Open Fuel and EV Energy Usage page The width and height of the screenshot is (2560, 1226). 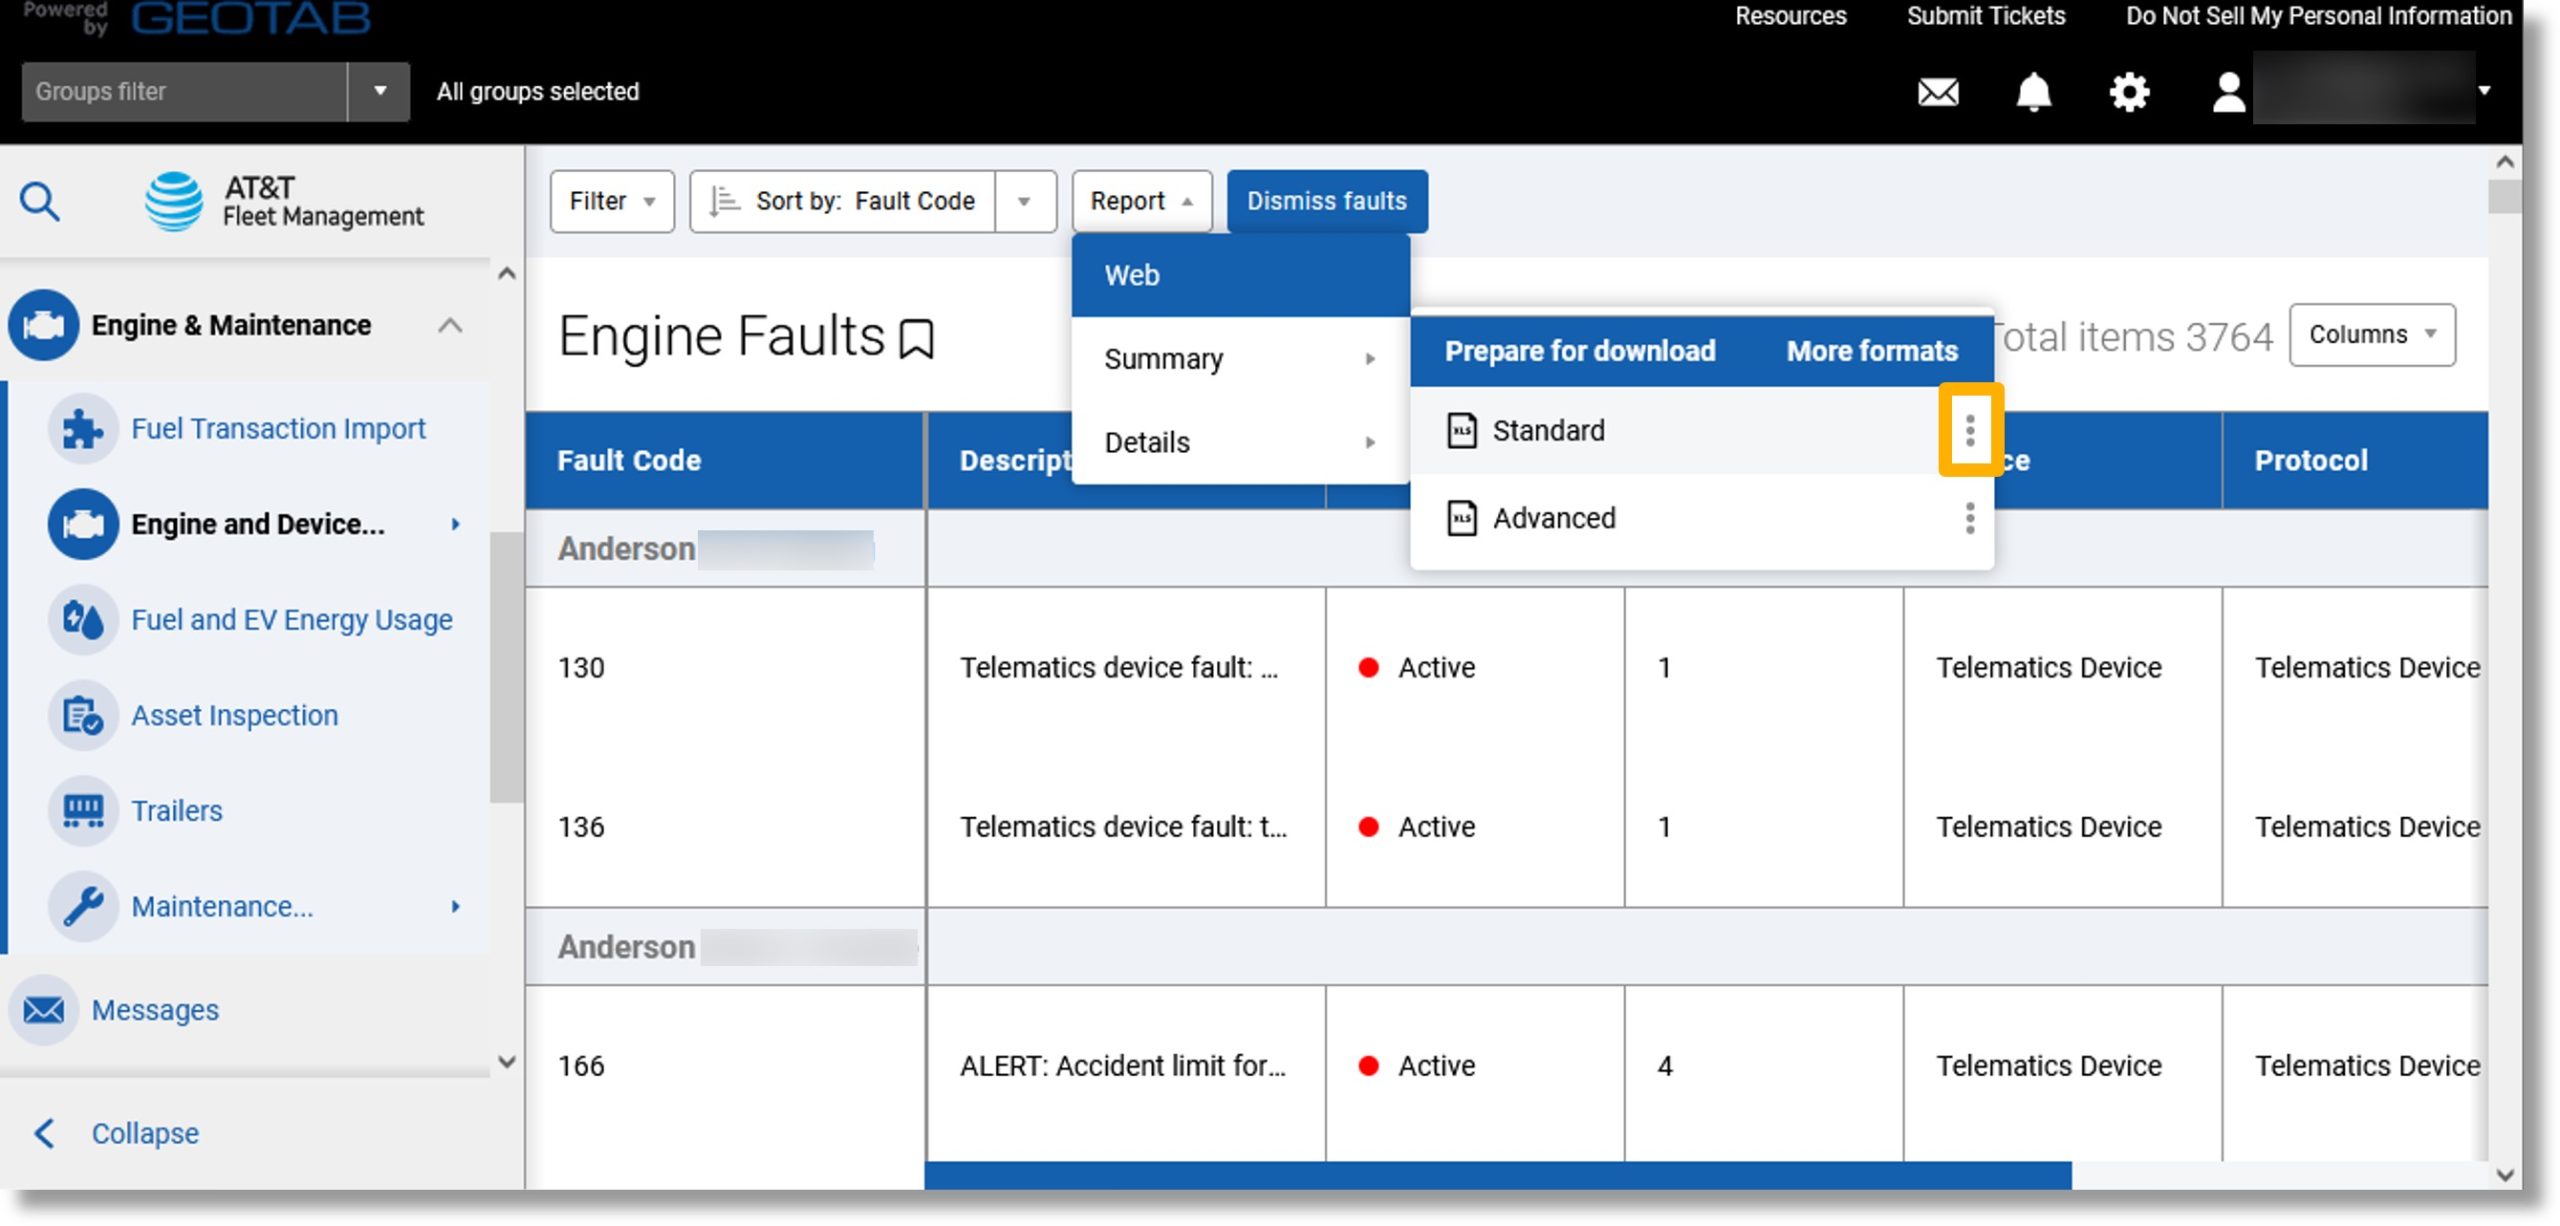292,620
